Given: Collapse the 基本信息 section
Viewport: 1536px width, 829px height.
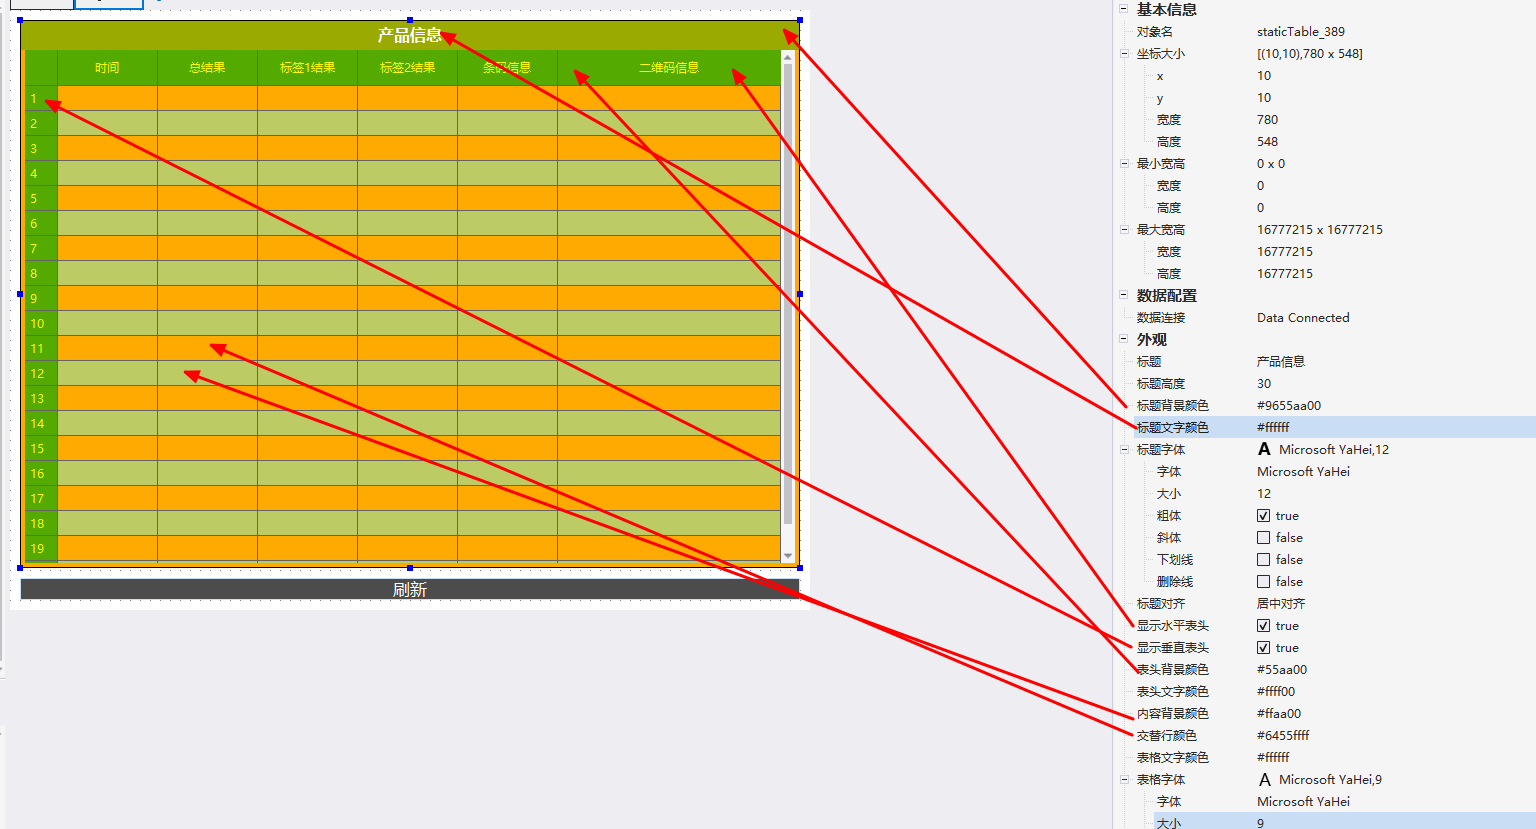Looking at the screenshot, I should point(1124,9).
